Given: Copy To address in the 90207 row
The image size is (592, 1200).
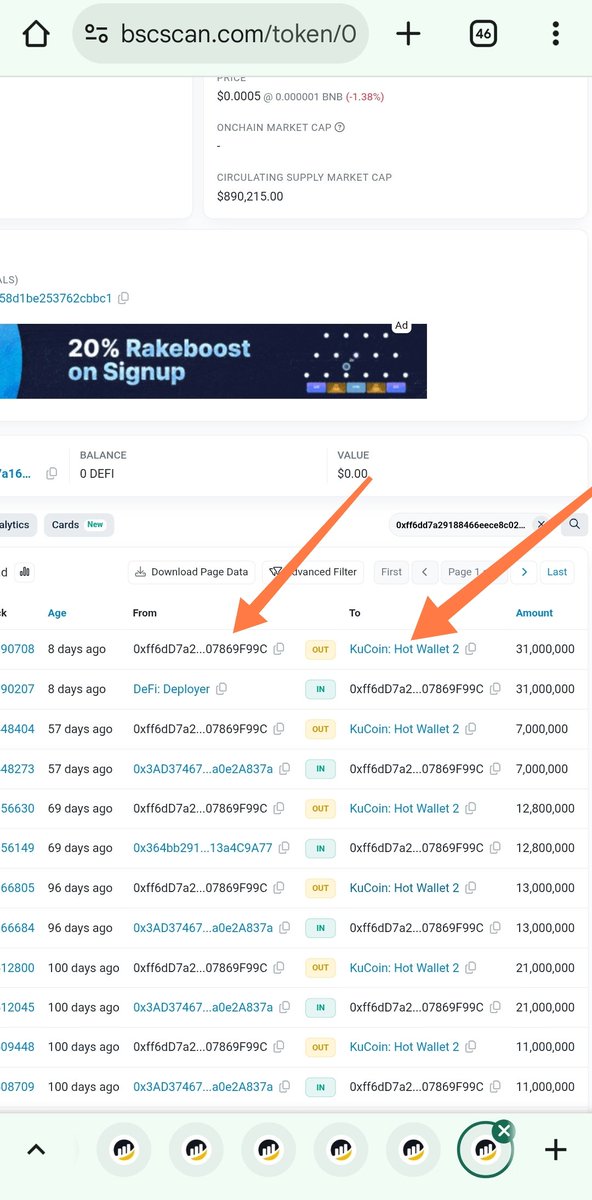Looking at the screenshot, I should coord(495,689).
